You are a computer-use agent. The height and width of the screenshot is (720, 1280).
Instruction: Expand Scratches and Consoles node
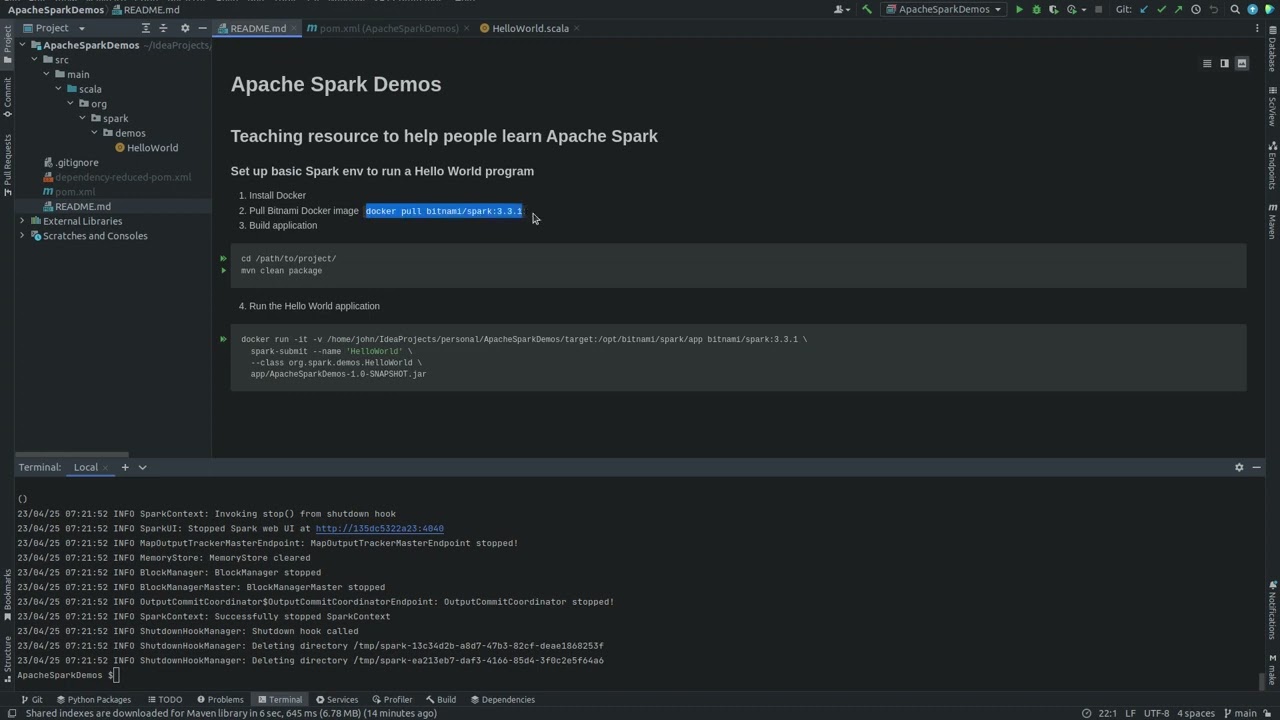tap(22, 236)
